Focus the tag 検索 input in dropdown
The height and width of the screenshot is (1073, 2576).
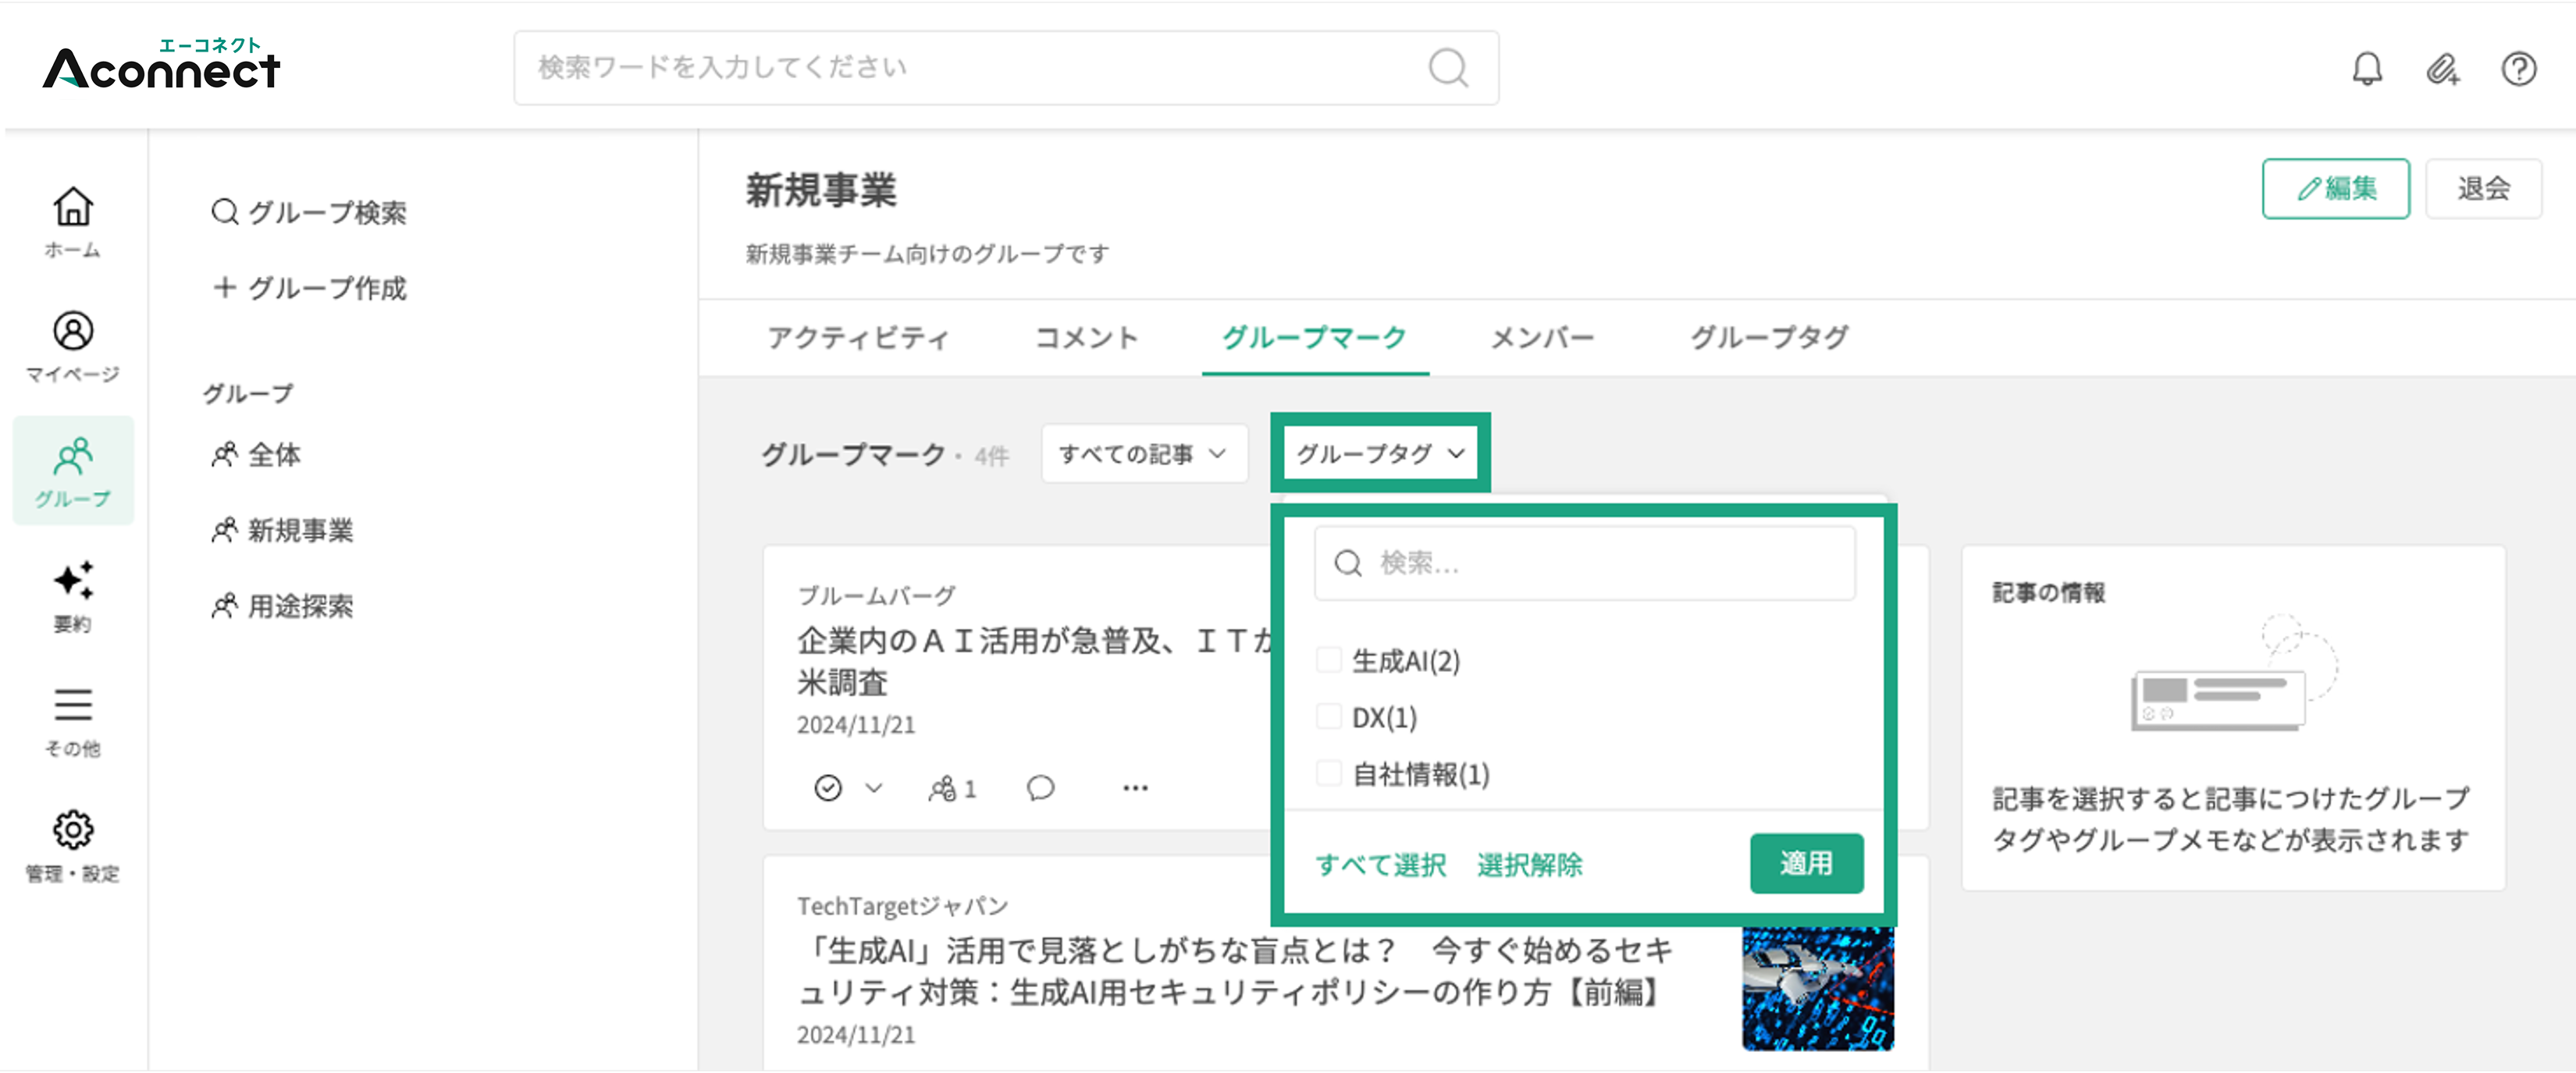1584,563
